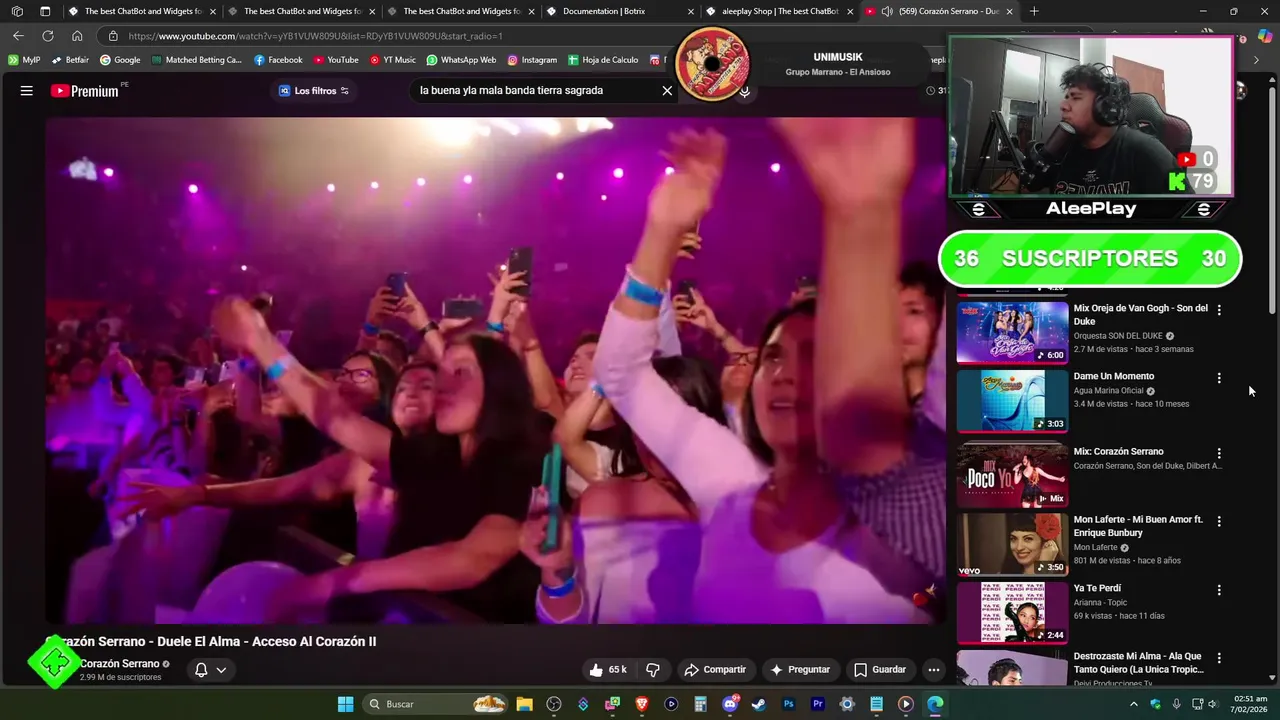Click the recommendations sidebar scrollbar
Viewport: 1280px width, 720px height.
pos(1272,200)
